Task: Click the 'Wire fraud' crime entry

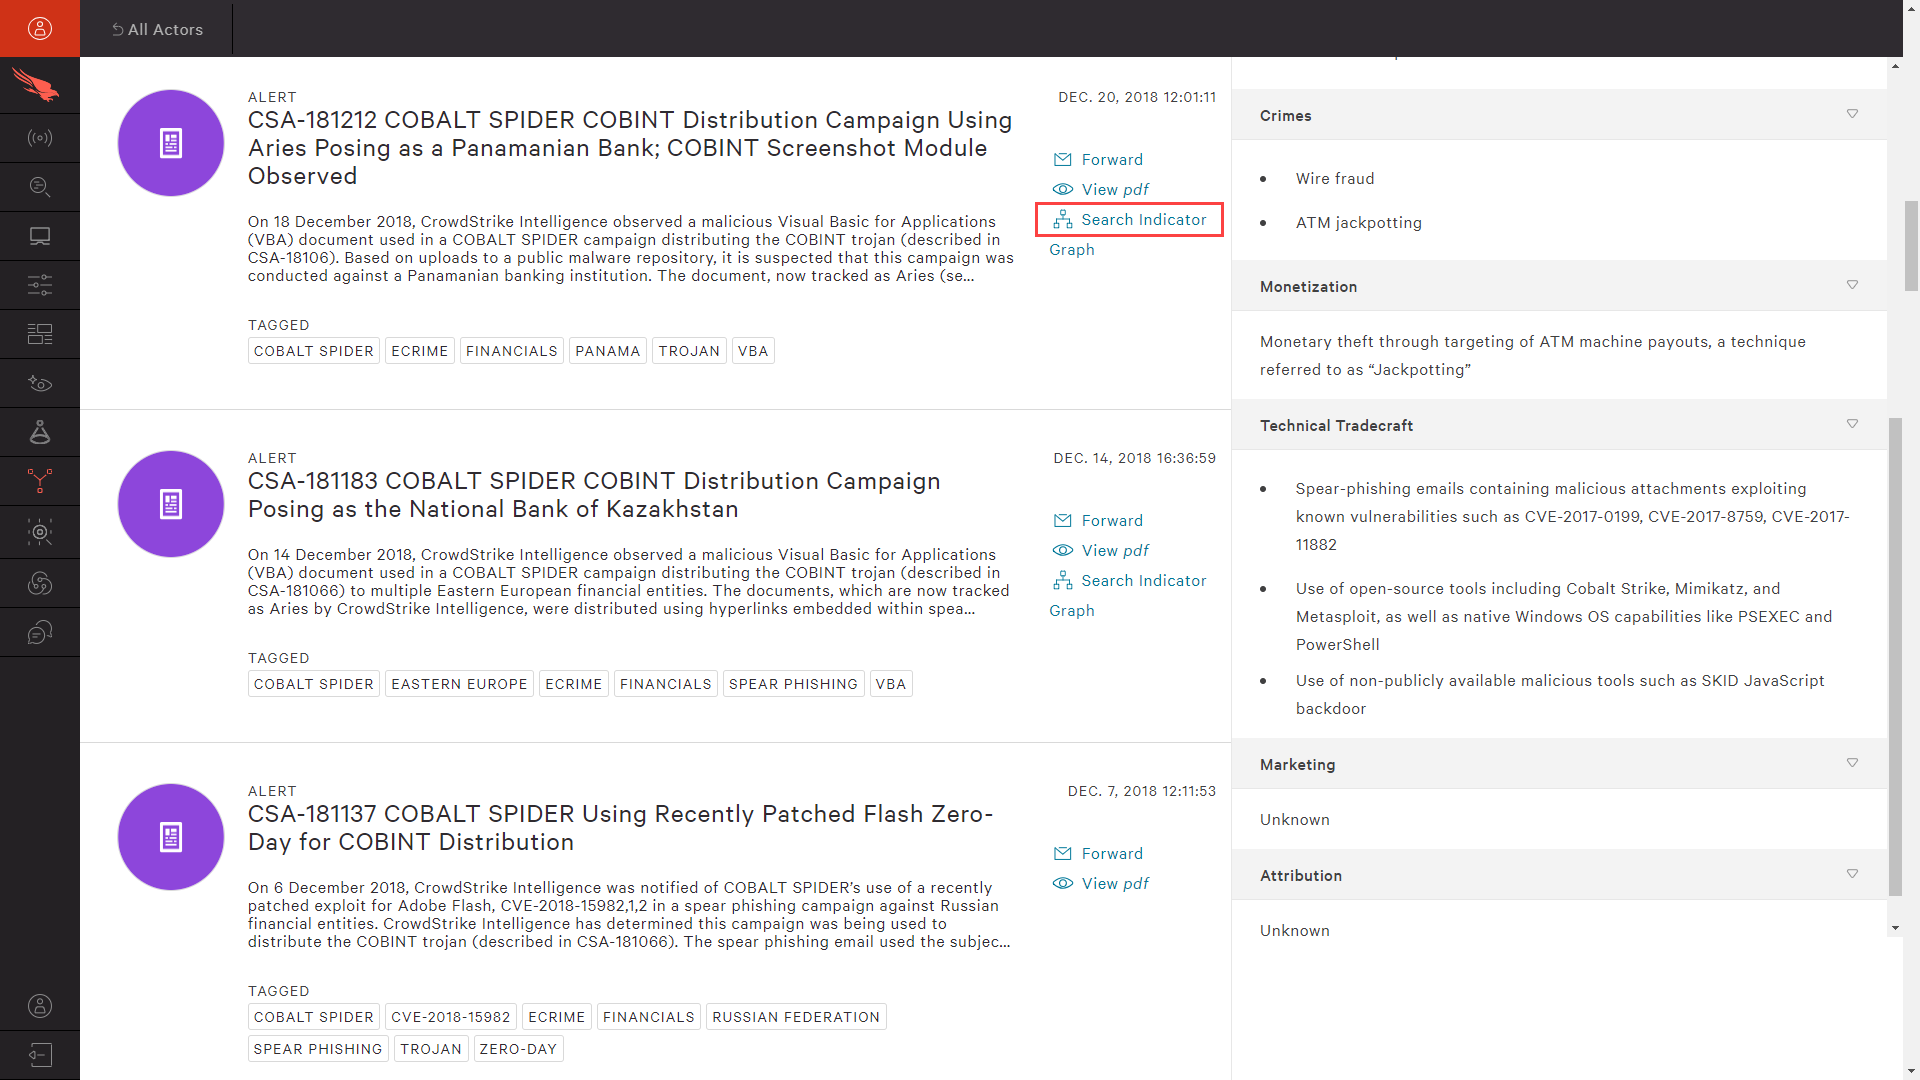Action: [x=1335, y=179]
